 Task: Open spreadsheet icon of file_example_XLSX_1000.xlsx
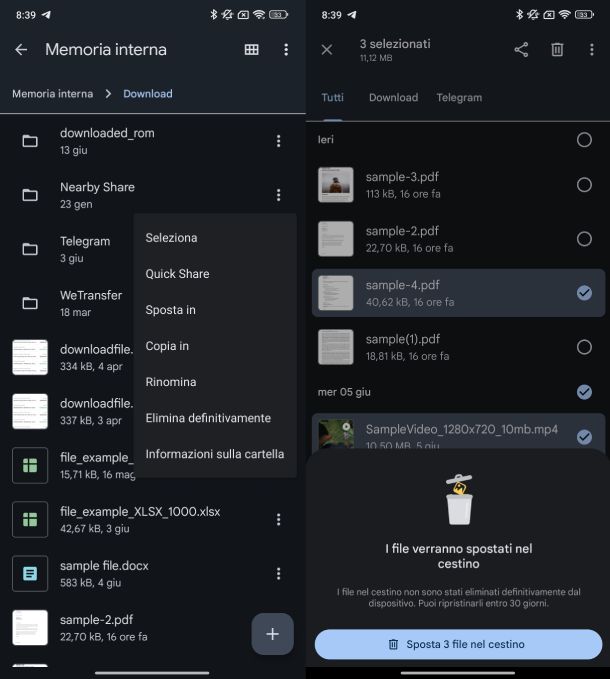(x=30, y=519)
